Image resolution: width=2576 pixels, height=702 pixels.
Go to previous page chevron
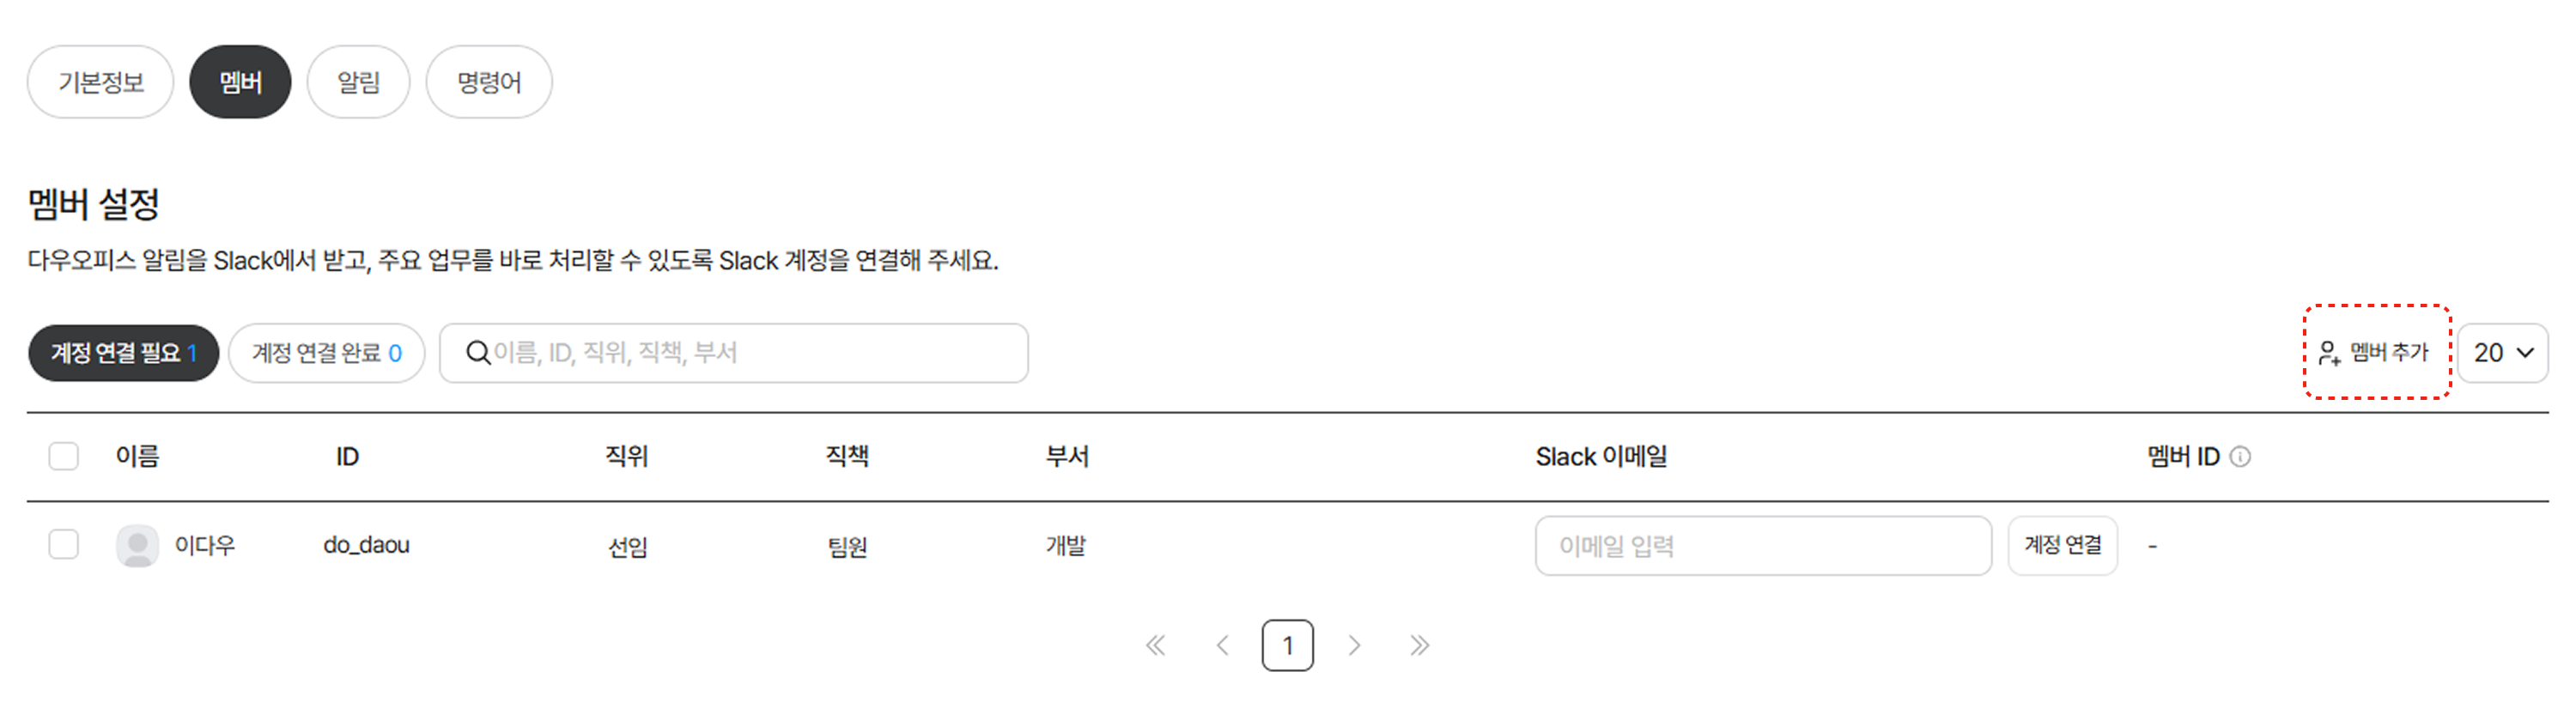(1222, 646)
